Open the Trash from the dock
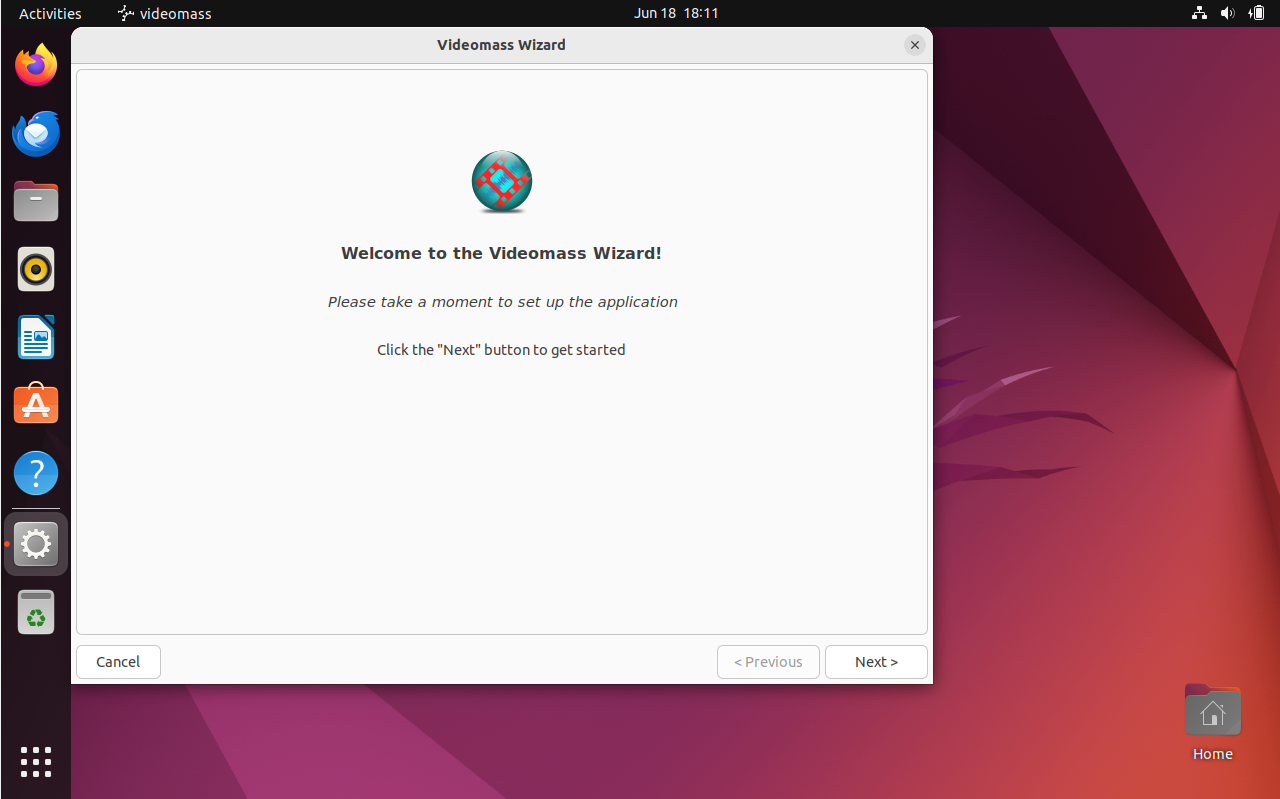The height and width of the screenshot is (799, 1280). point(36,613)
